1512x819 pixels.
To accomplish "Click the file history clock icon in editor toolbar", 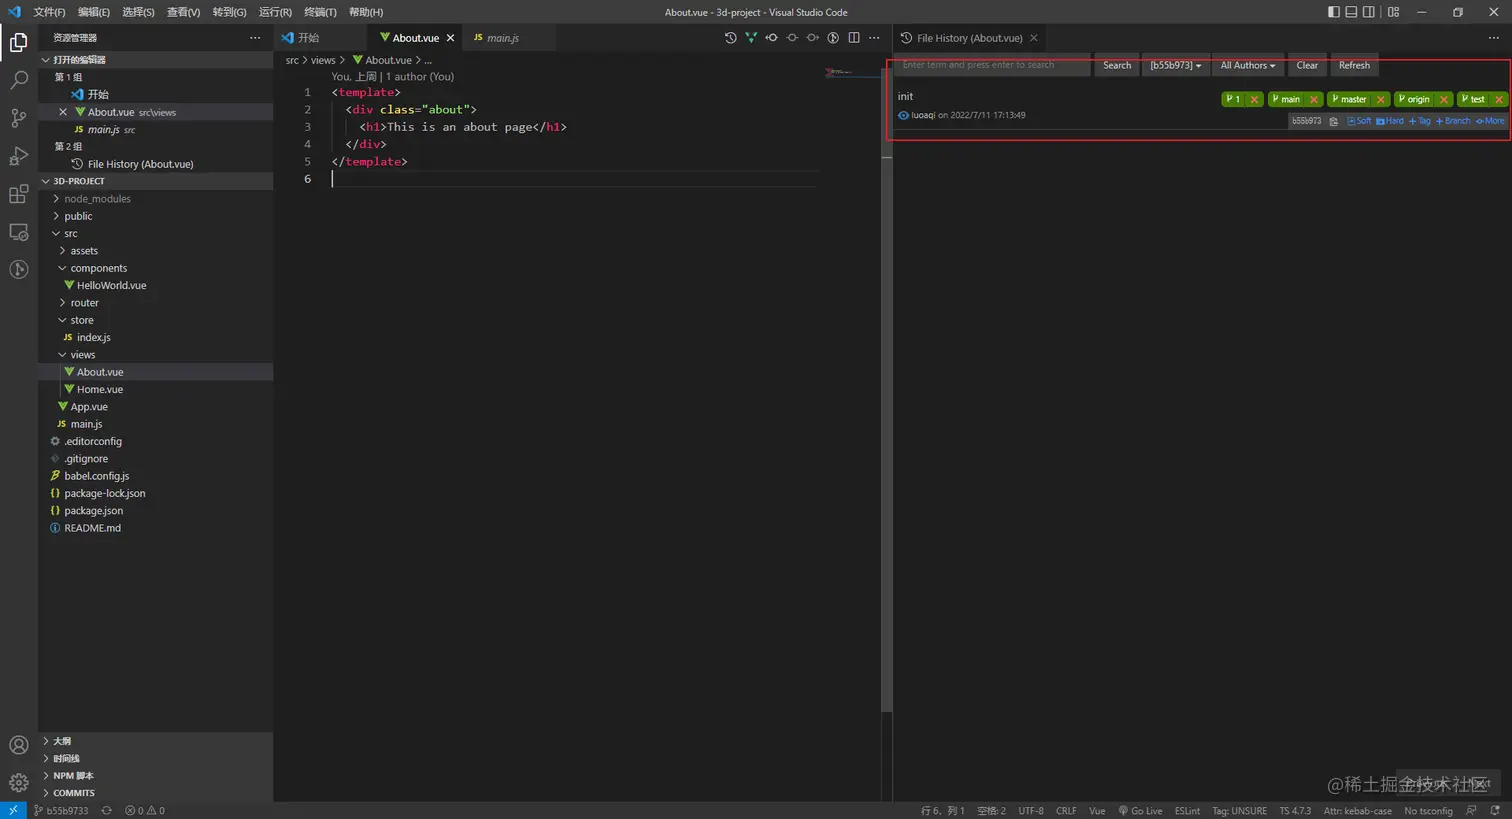I will pyautogui.click(x=730, y=38).
